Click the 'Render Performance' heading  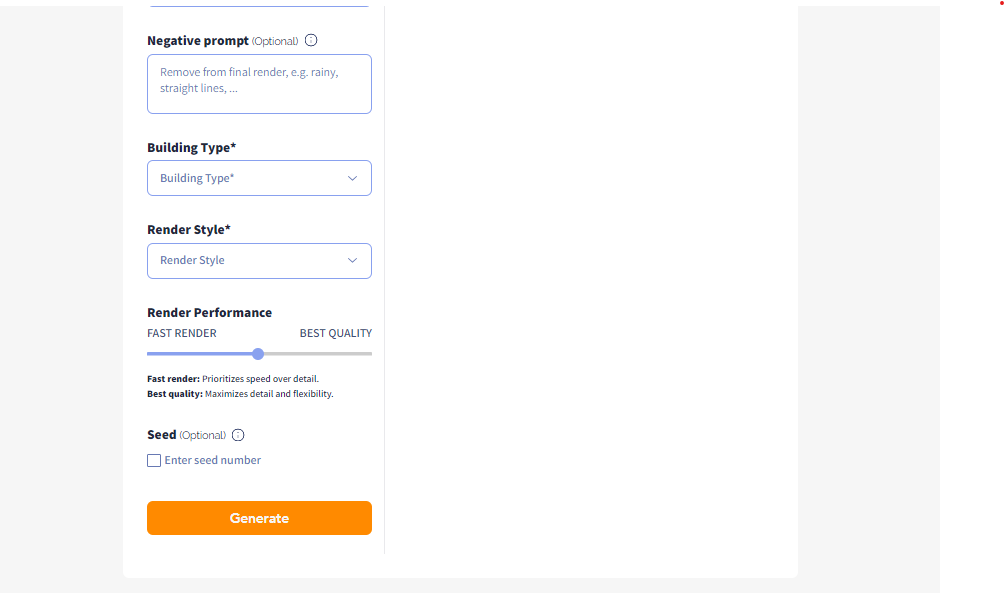[x=209, y=313]
